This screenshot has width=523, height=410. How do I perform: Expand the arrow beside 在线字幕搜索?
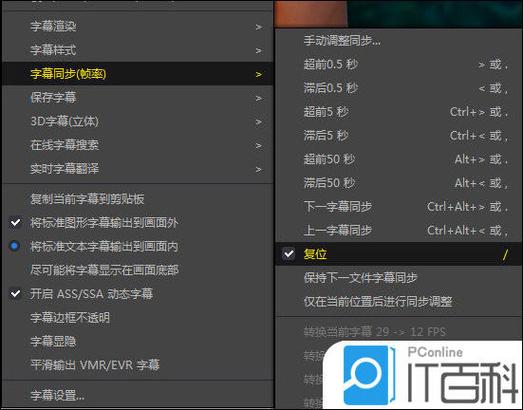coord(258,146)
